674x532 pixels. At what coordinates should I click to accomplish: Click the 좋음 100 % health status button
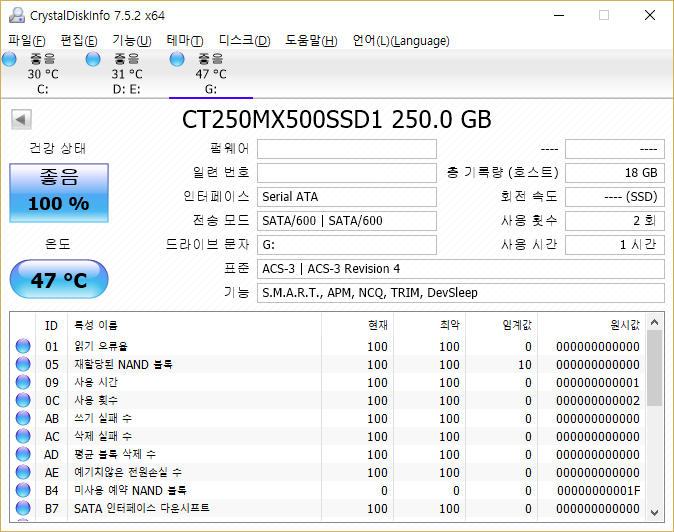(59, 193)
